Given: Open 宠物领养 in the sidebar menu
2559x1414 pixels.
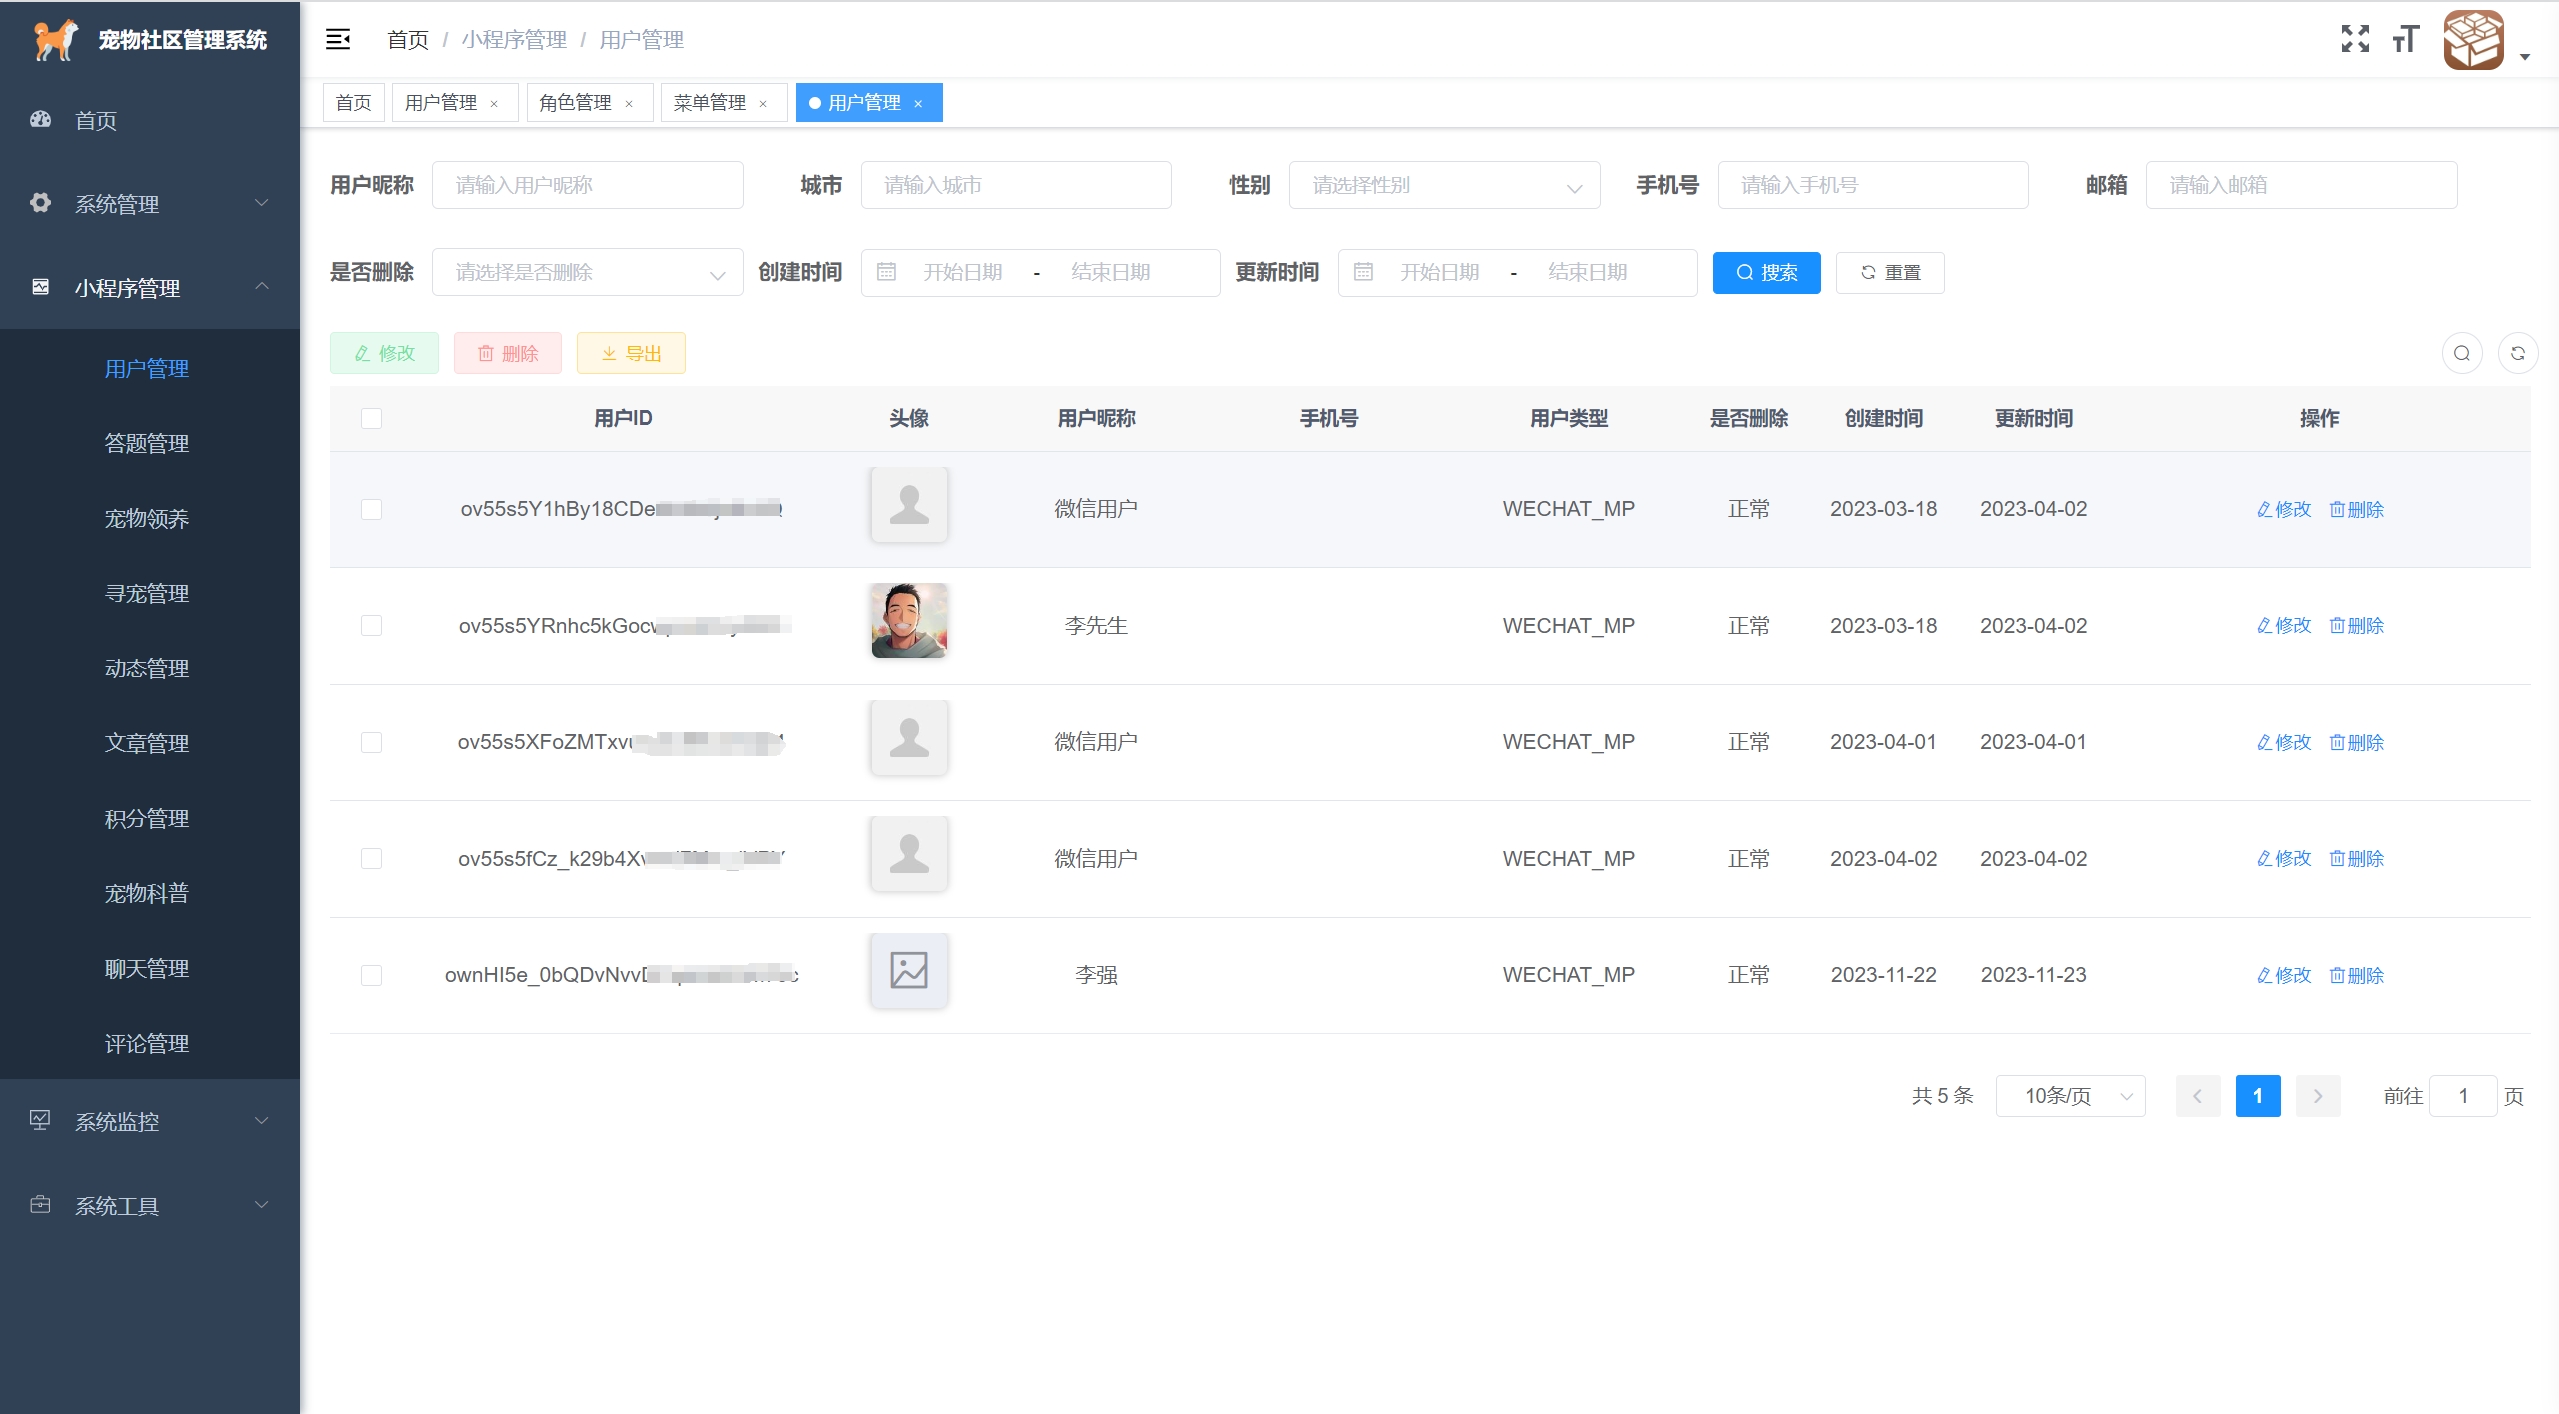Looking at the screenshot, I should 147,518.
